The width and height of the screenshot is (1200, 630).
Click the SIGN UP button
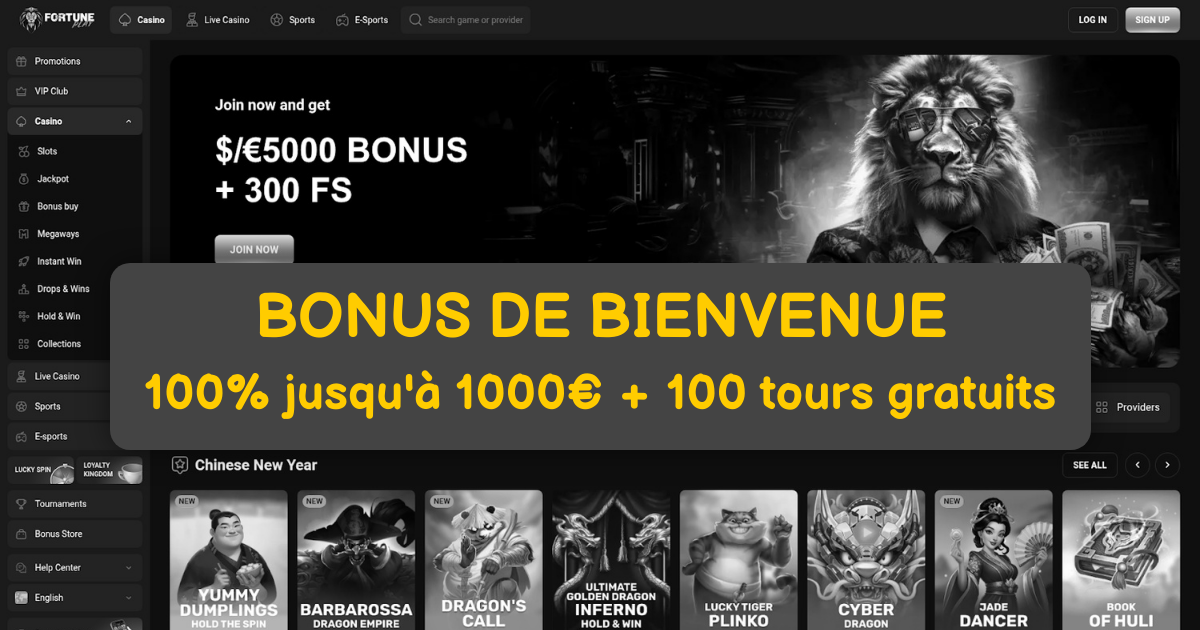[1153, 20]
